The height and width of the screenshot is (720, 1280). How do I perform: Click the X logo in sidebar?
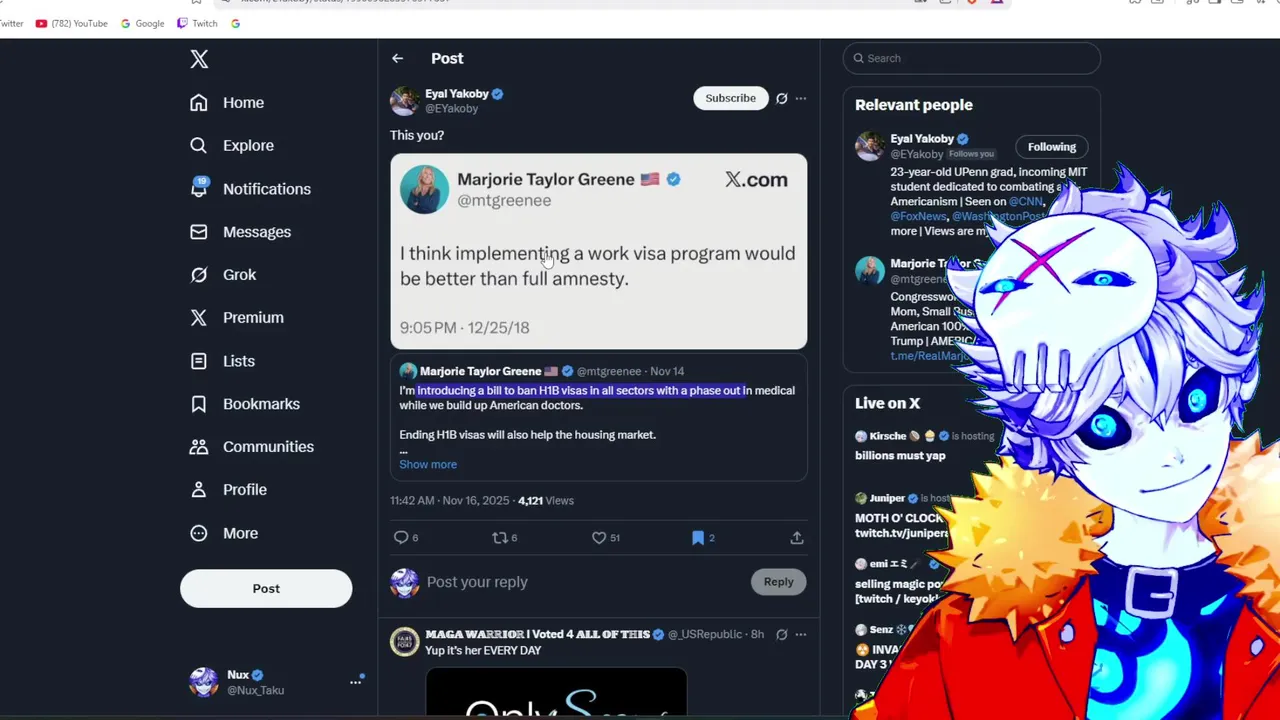pos(199,59)
